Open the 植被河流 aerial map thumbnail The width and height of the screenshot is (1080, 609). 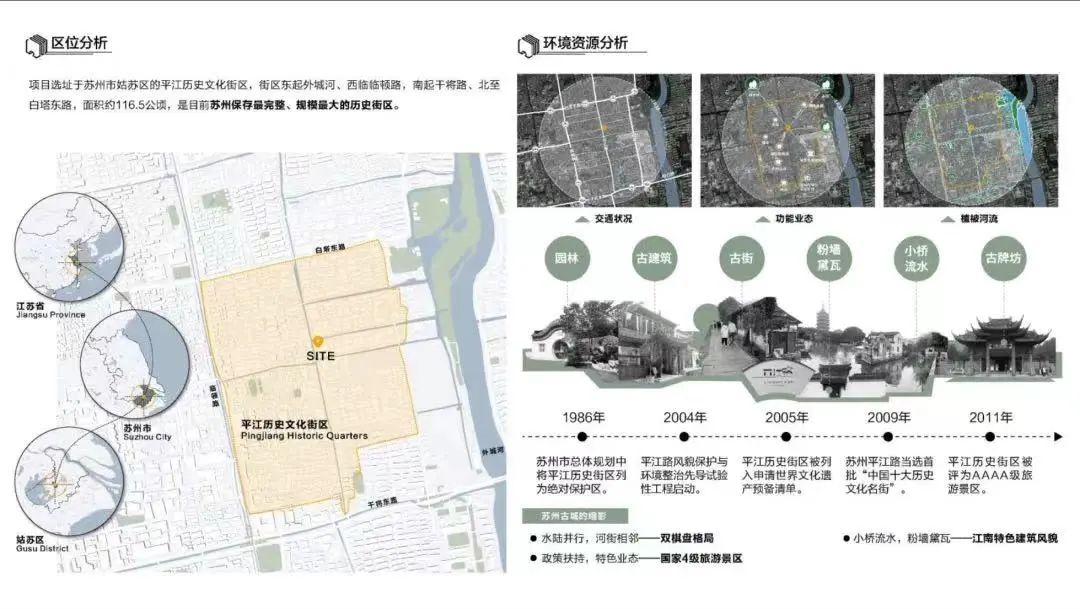pos(970,141)
